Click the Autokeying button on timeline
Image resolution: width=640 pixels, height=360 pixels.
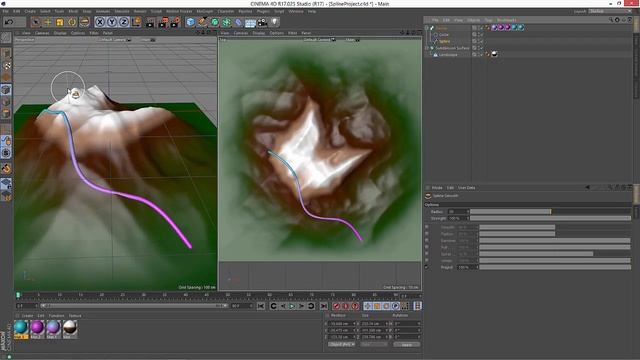click(346, 306)
